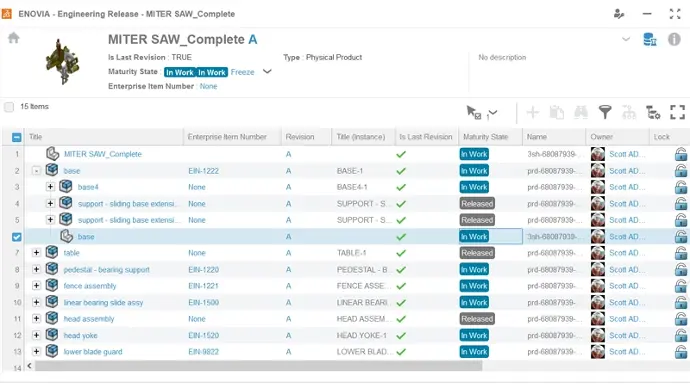Open maturity state dropdown chevron

pyautogui.click(x=267, y=71)
